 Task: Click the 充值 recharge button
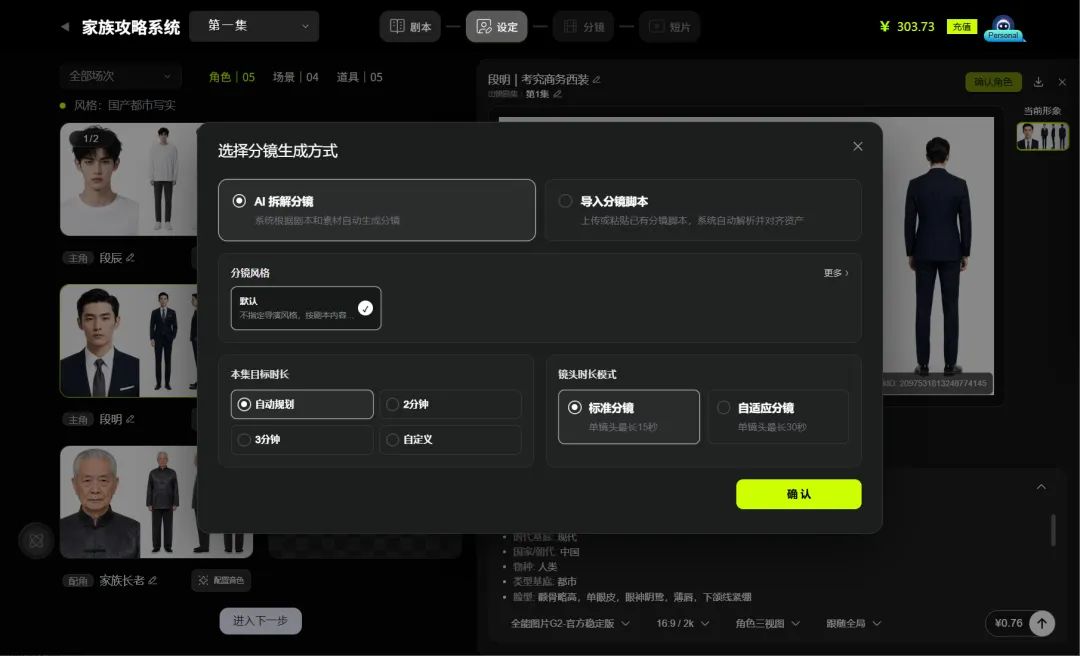(962, 27)
